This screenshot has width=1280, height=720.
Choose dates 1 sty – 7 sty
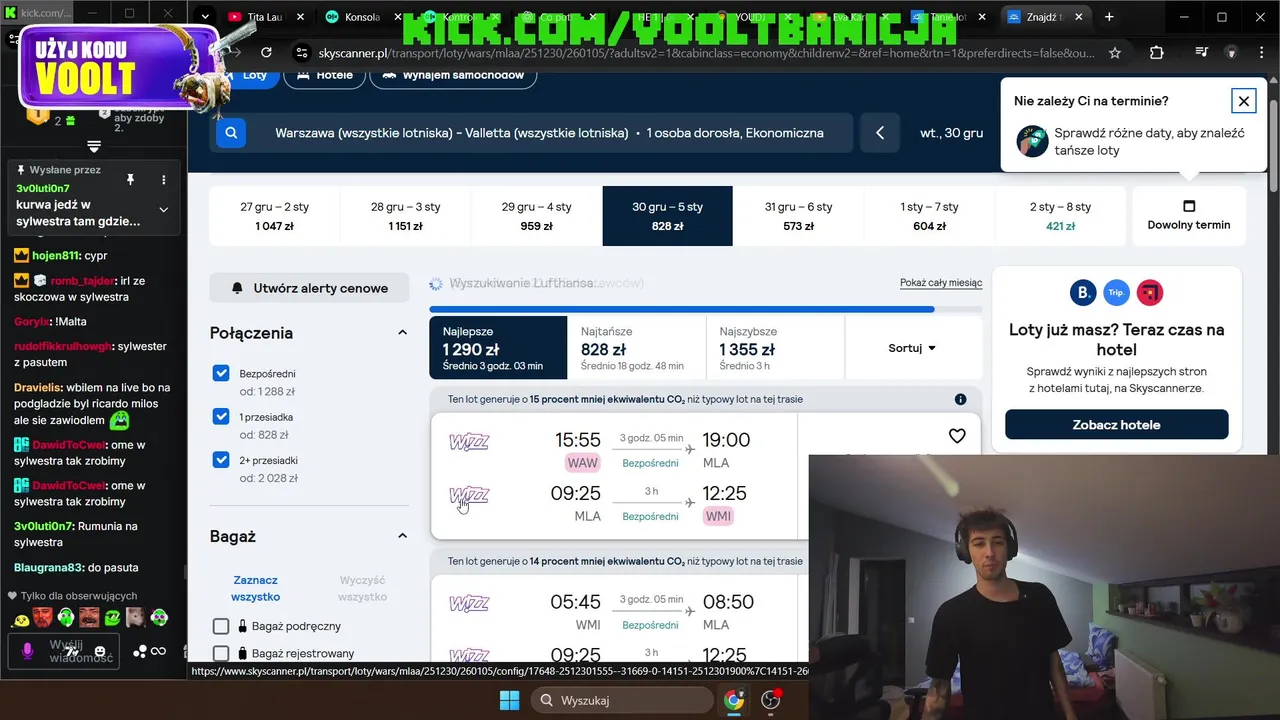929,216
